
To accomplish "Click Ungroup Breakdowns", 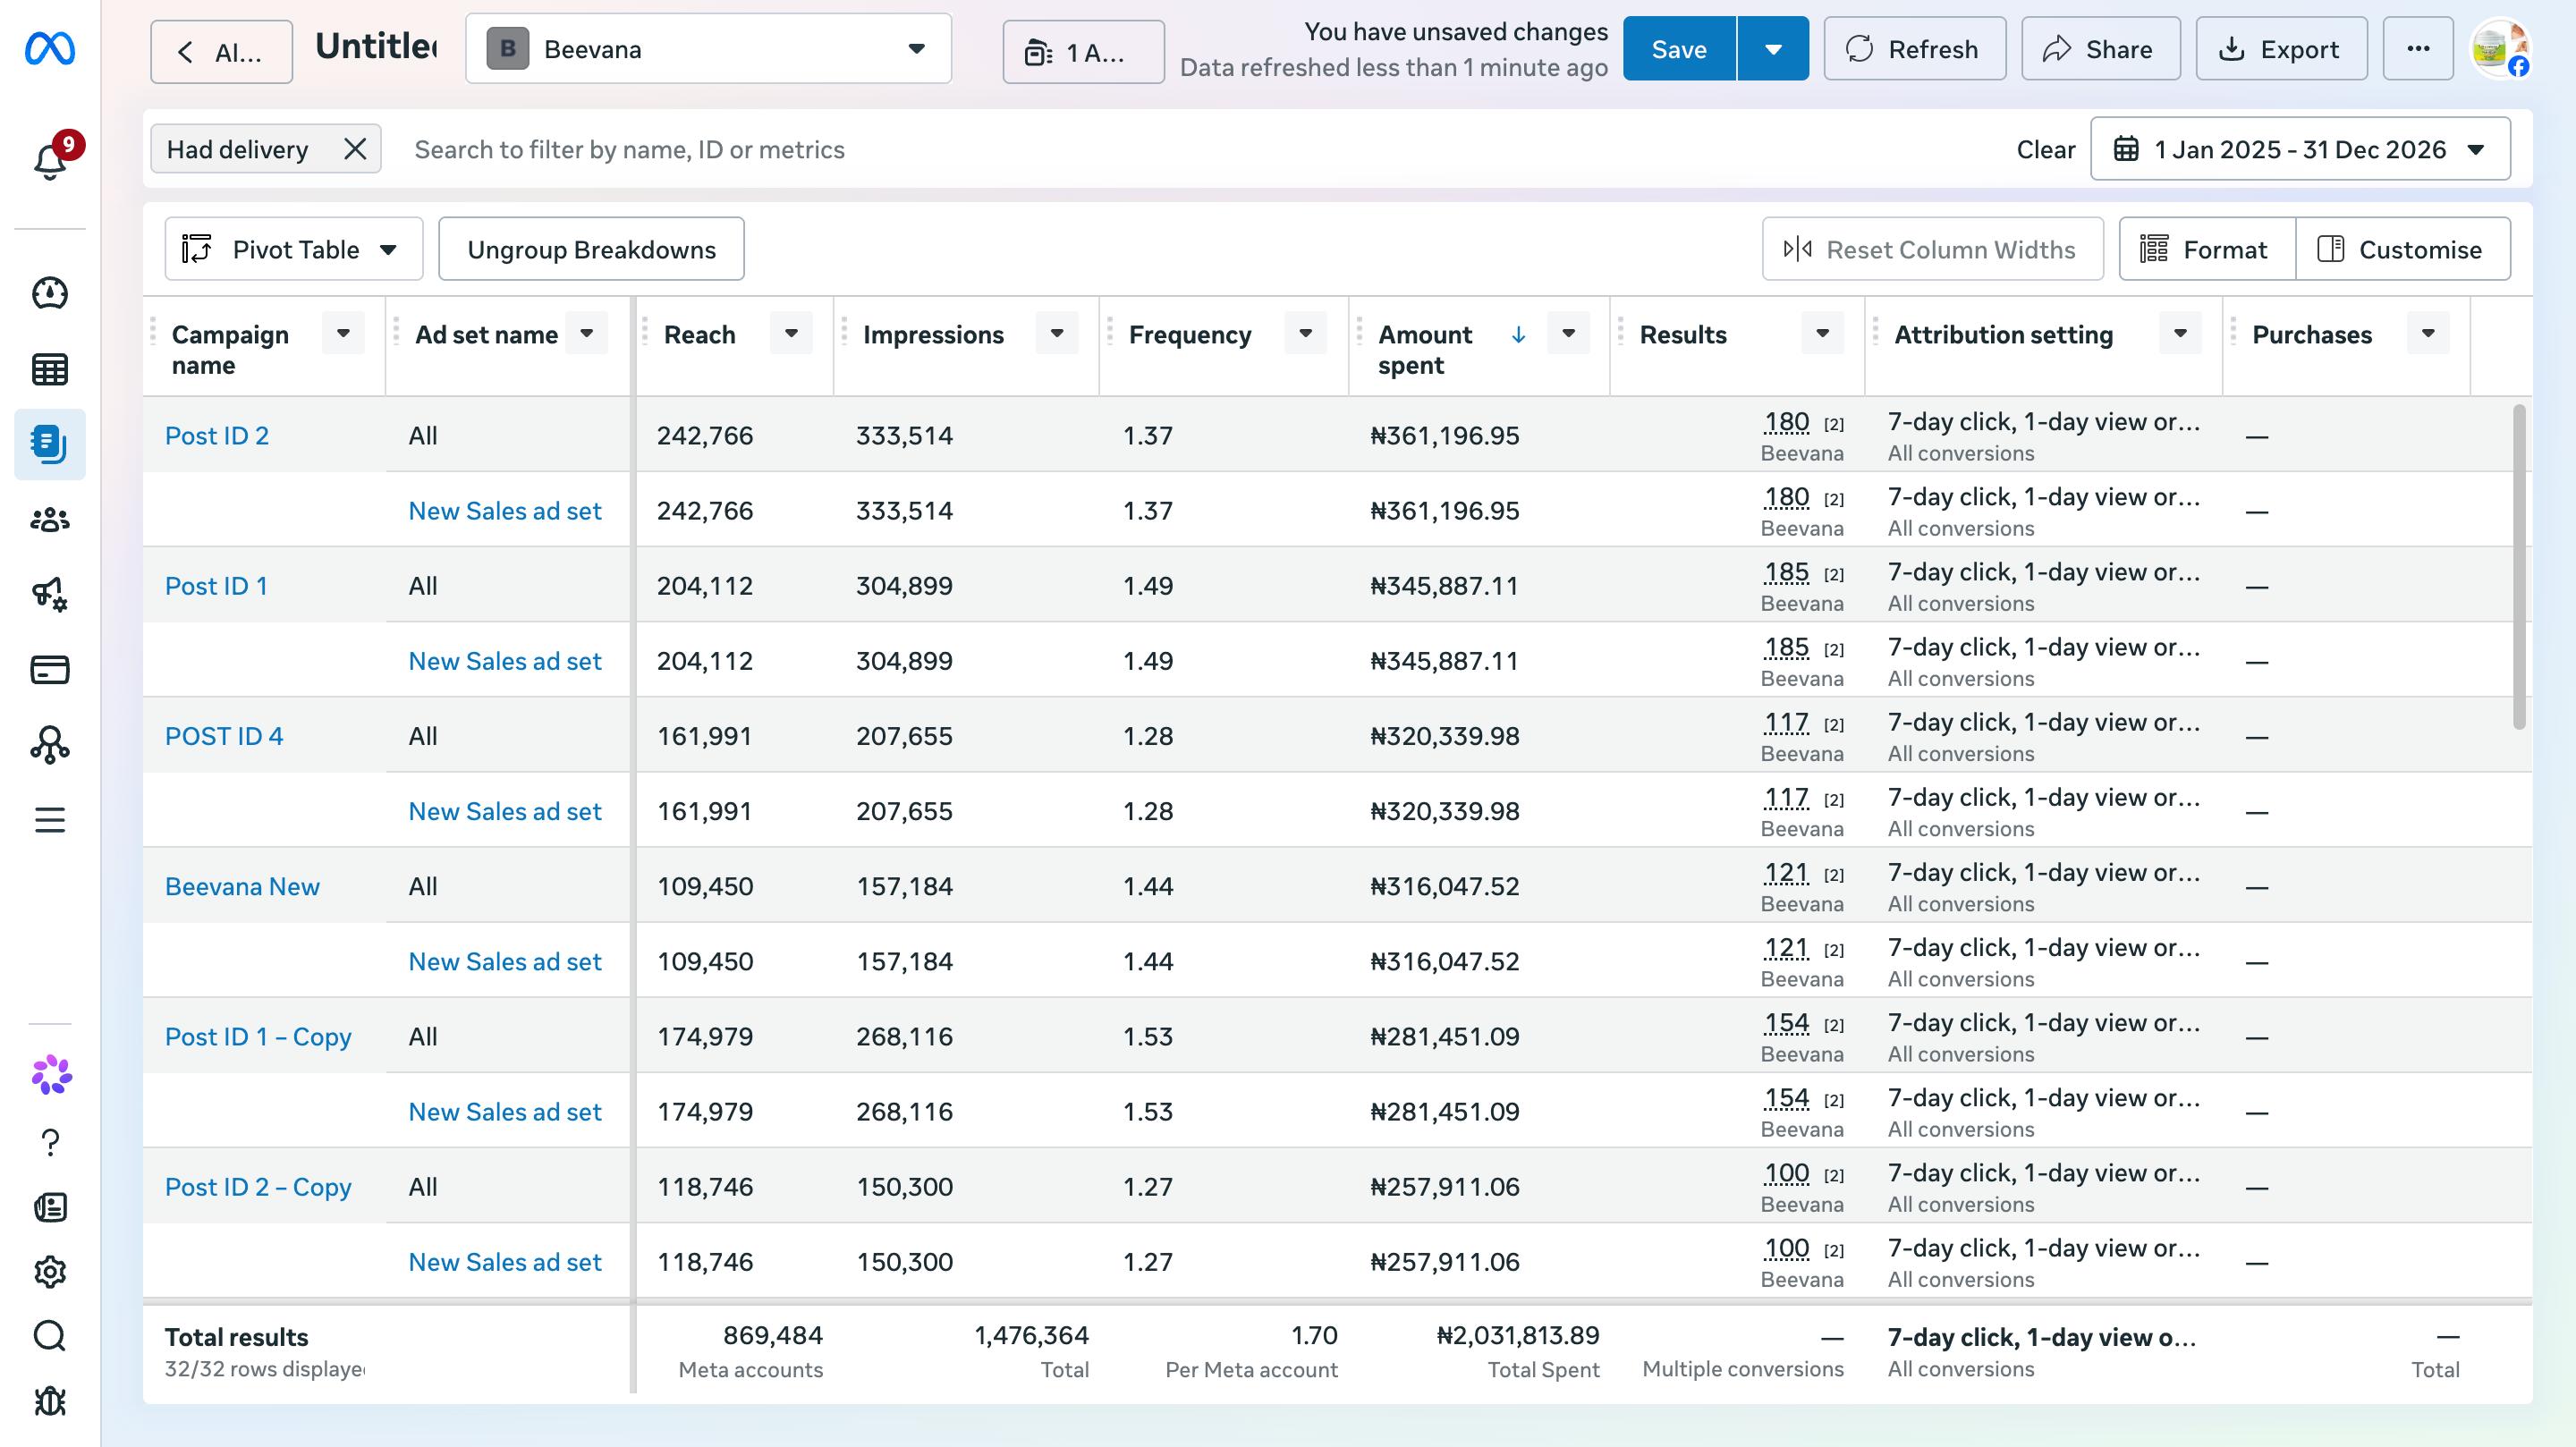I will [x=591, y=249].
